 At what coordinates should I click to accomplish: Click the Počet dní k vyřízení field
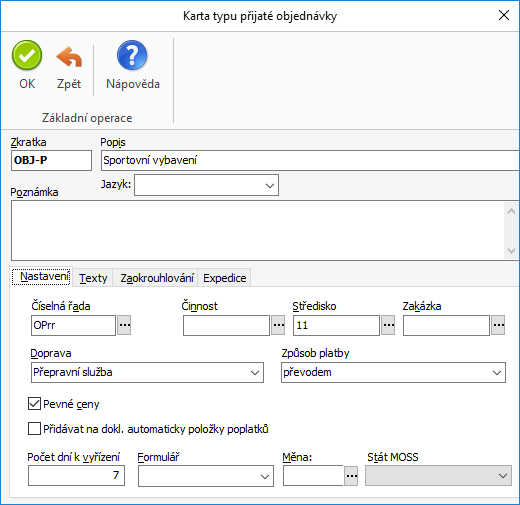(76, 475)
